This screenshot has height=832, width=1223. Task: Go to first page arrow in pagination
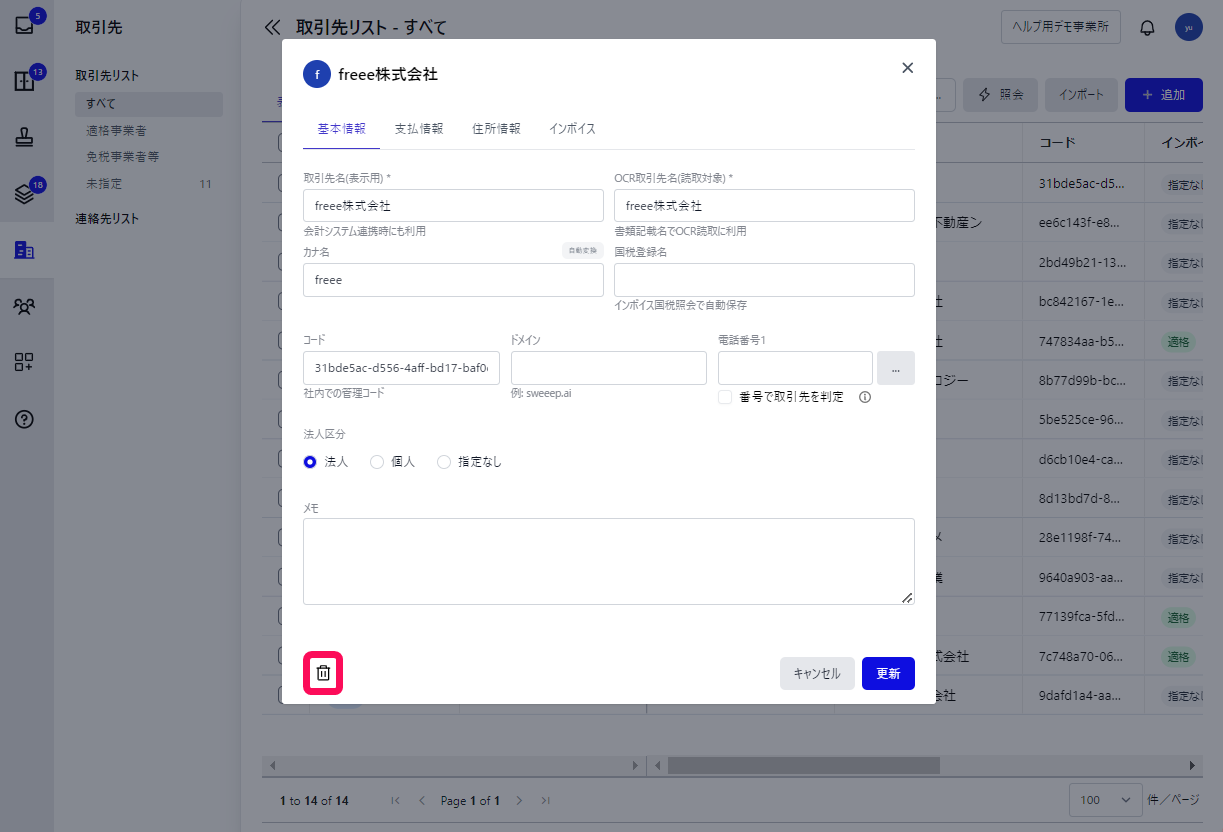(x=396, y=801)
